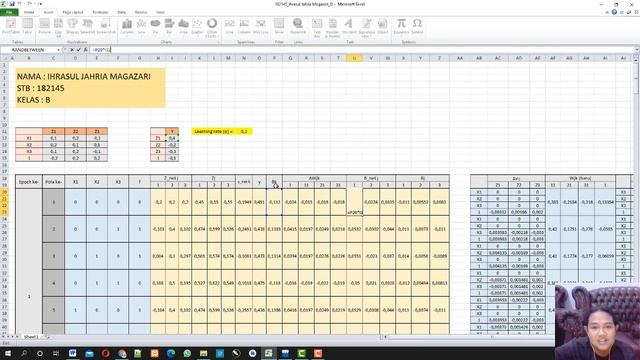The image size is (640, 360).
Task: Insert an Equation
Action: tap(401, 26)
